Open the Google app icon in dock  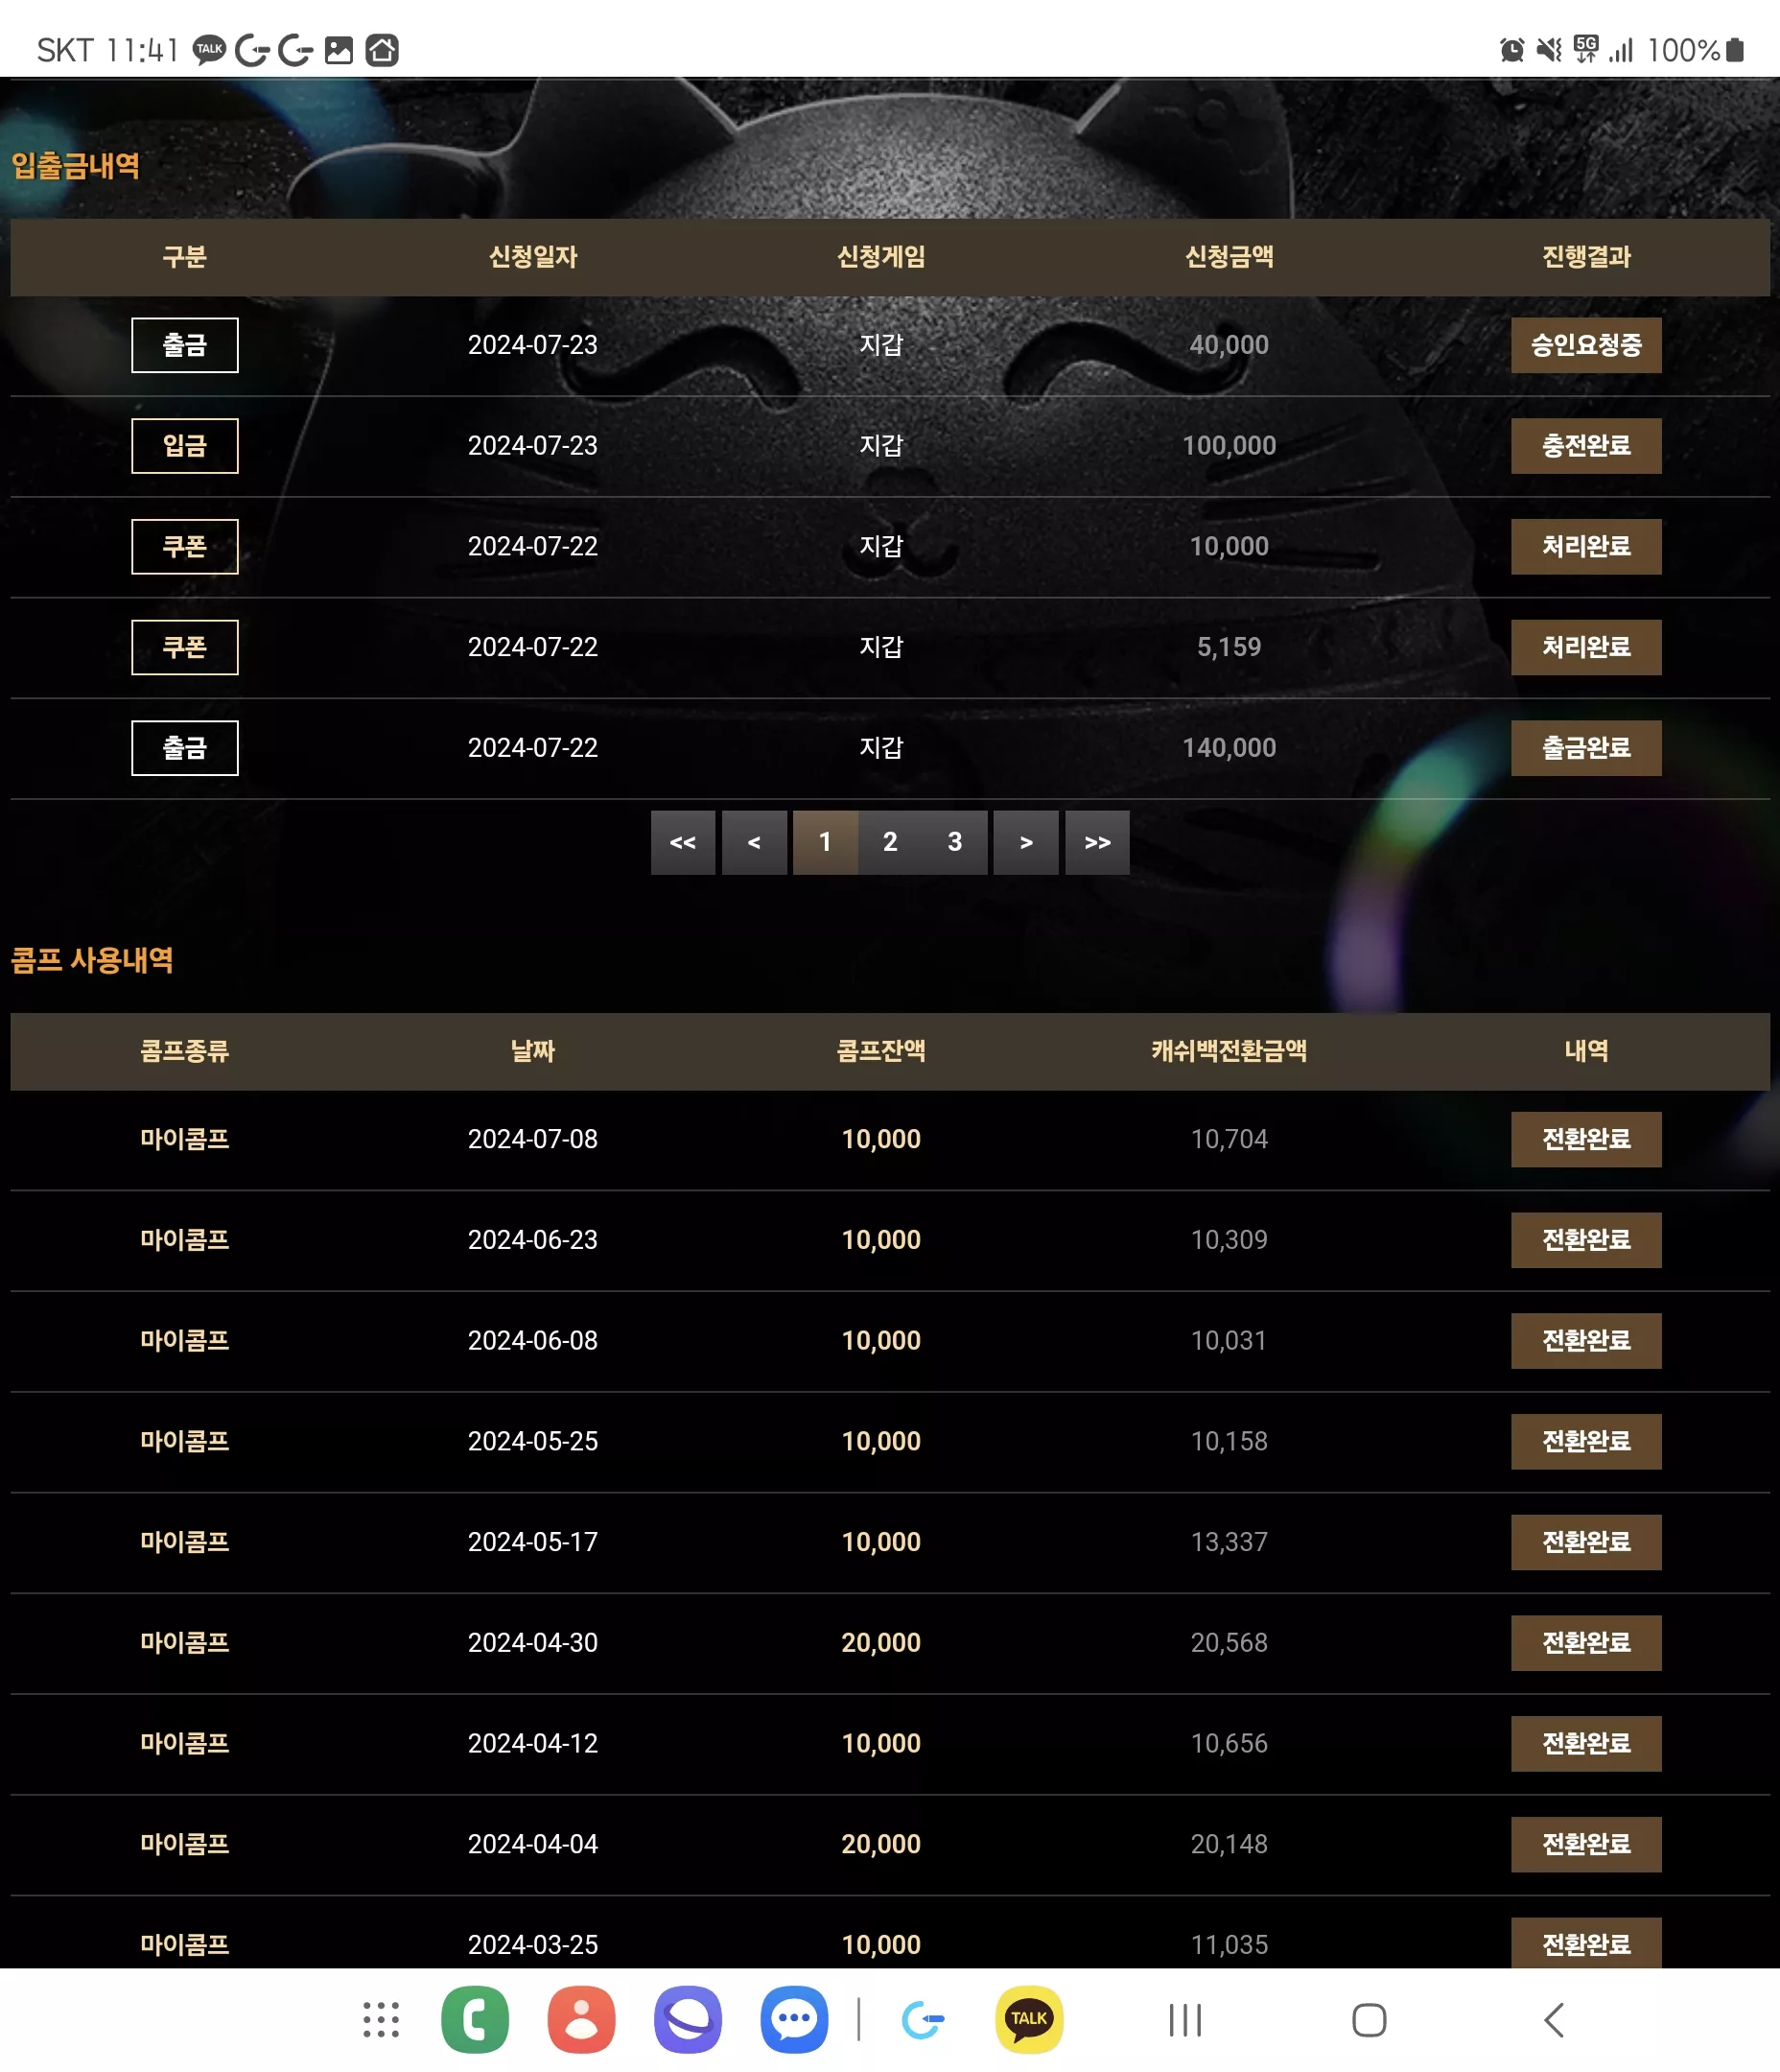pyautogui.click(x=922, y=2019)
